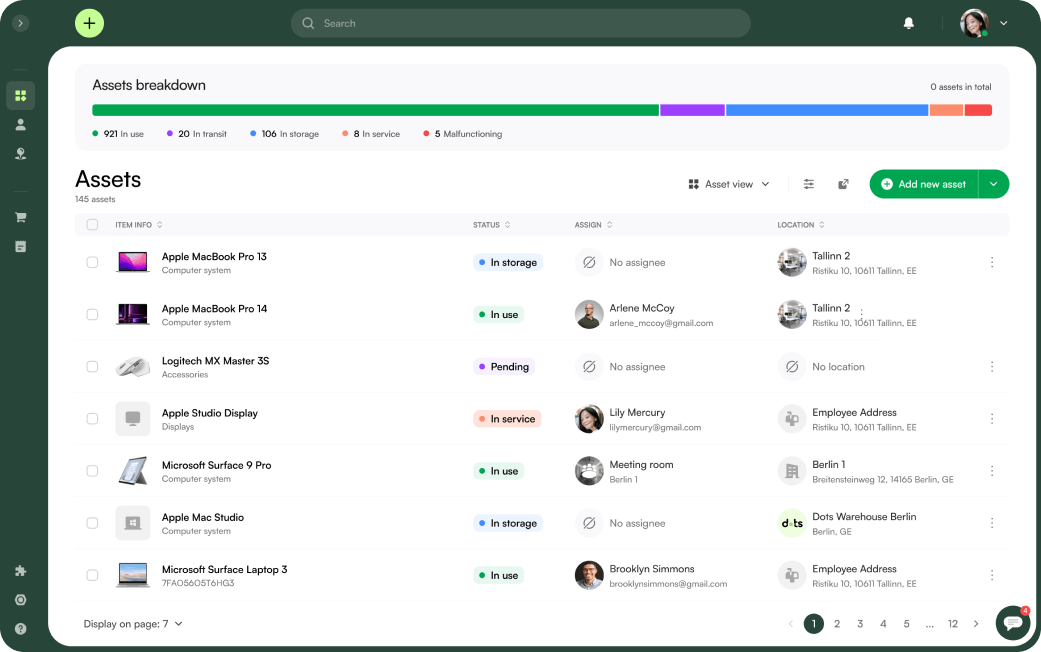
Task: Tick the Microsoft Surface Laptop 3 checkbox
Action: [x=92, y=575]
